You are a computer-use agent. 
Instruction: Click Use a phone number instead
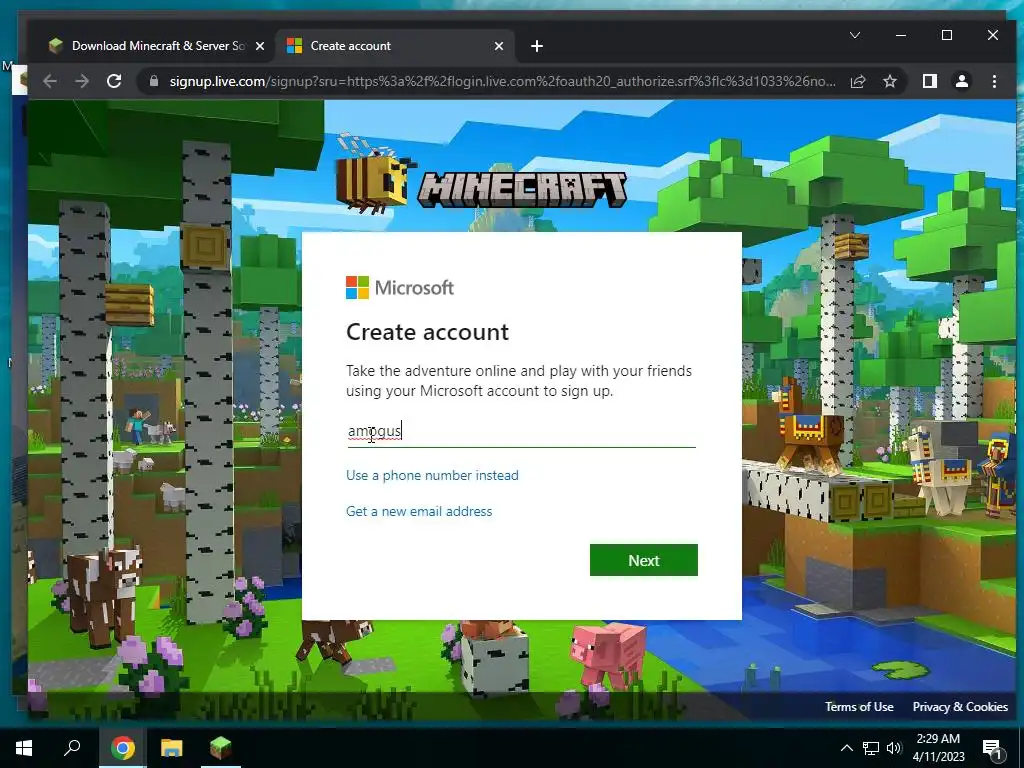click(x=432, y=475)
